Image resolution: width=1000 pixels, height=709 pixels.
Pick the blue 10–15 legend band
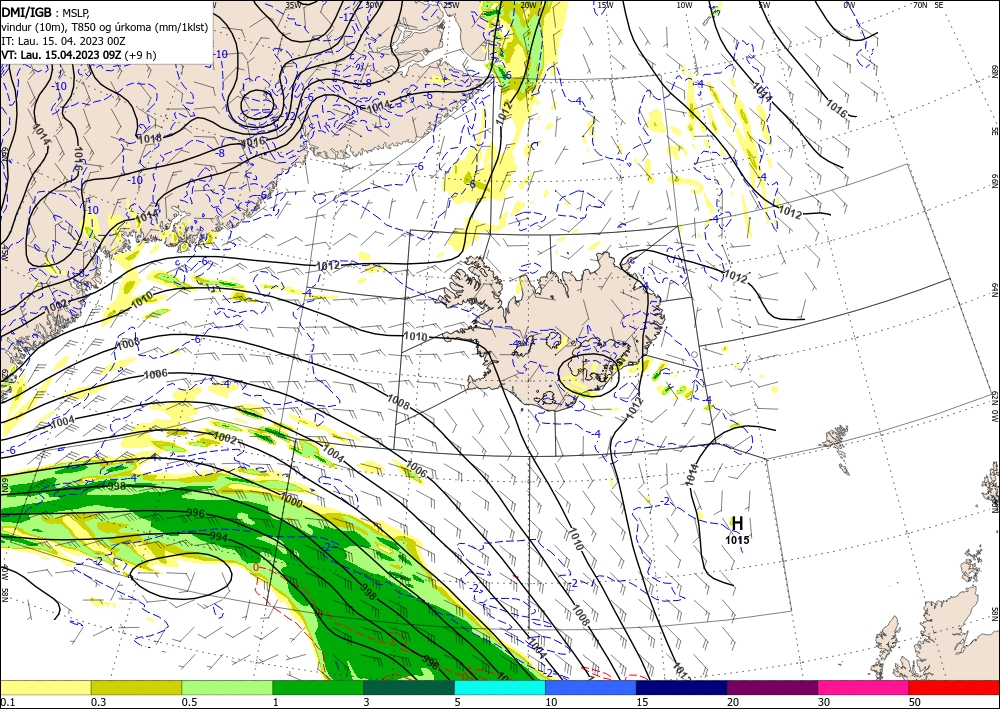pyautogui.click(x=591, y=687)
